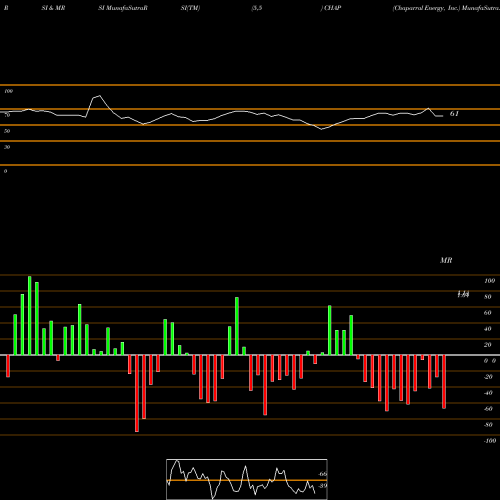Click the MR label above the histogram
Image resolution: width=500 pixels, height=500 pixels.
tap(446, 260)
